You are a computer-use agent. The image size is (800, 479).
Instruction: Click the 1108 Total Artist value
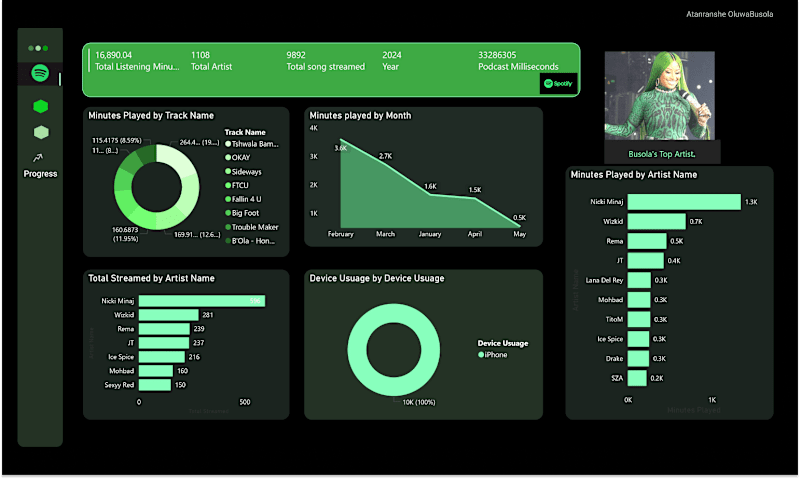pos(201,55)
